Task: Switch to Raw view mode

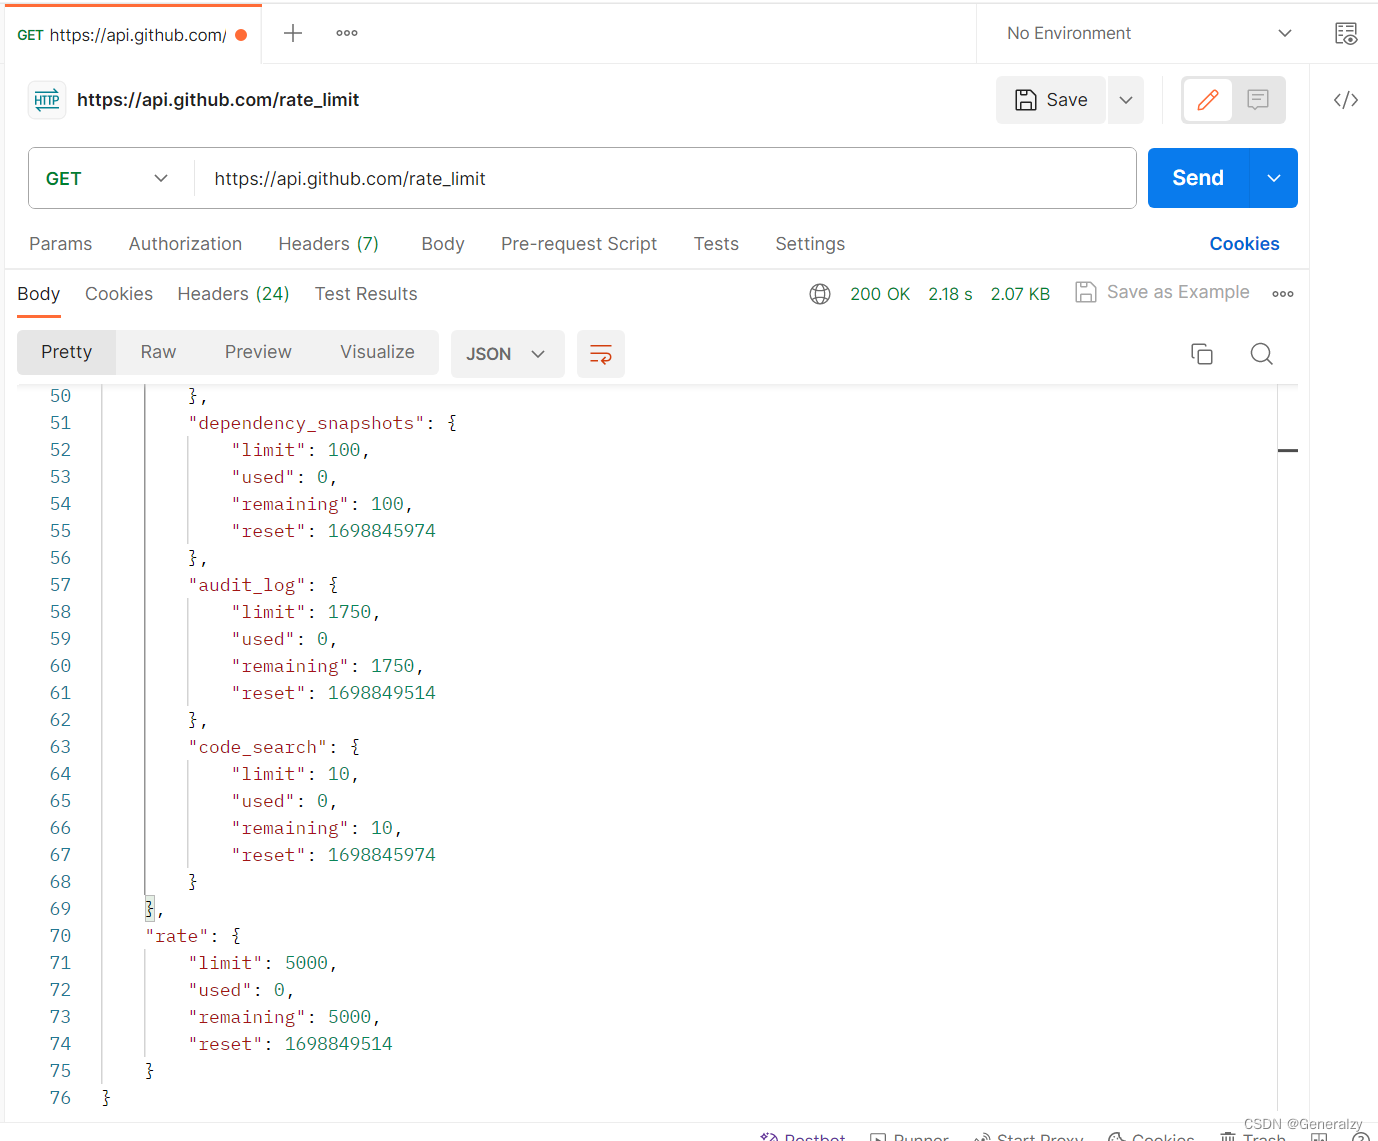Action: coord(158,352)
